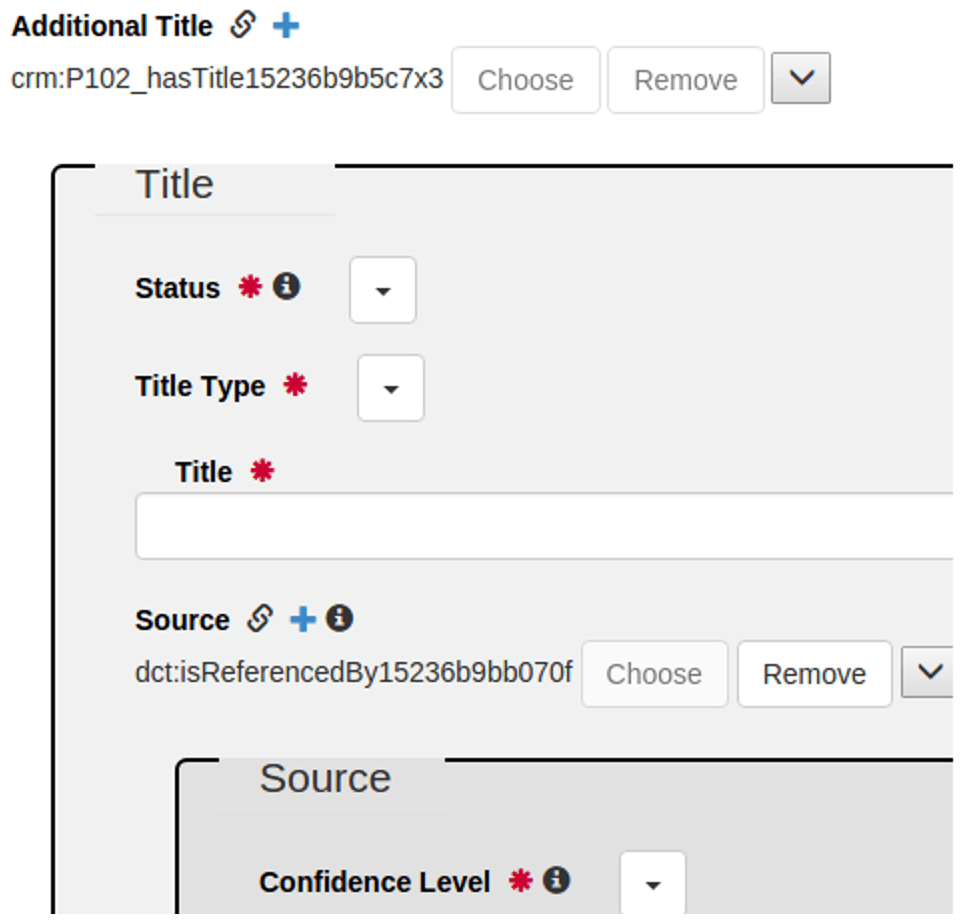Open the Confidence Level dropdown
The height and width of the screenshot is (923, 965).
point(653,884)
